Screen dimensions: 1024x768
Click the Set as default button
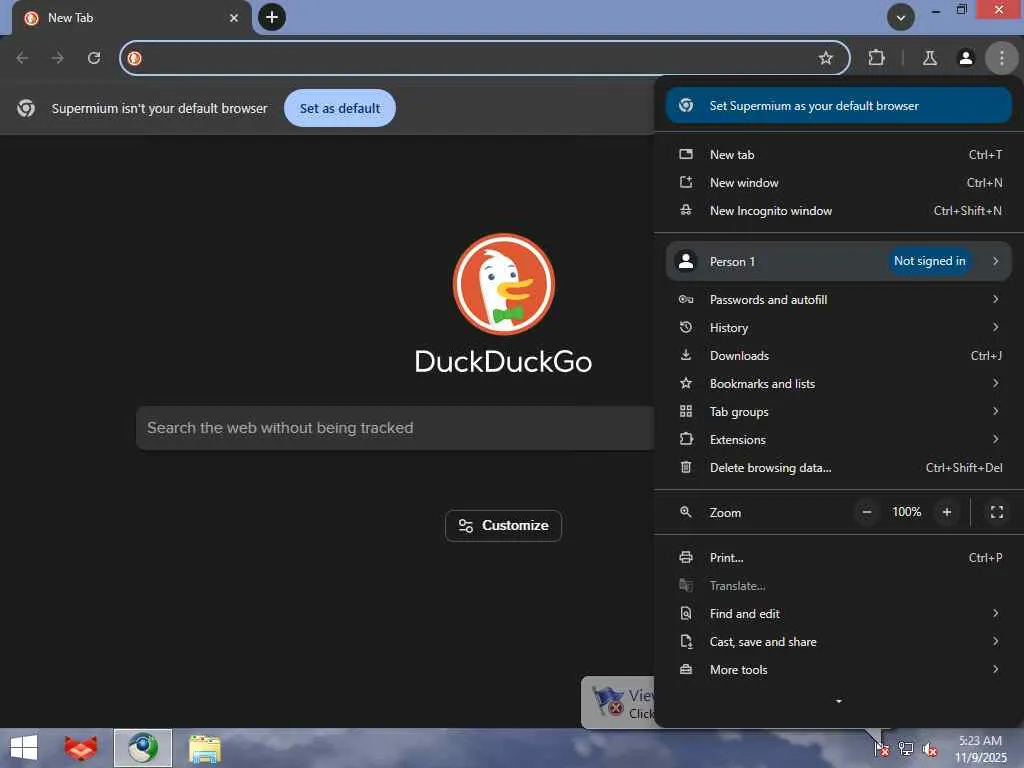click(340, 108)
